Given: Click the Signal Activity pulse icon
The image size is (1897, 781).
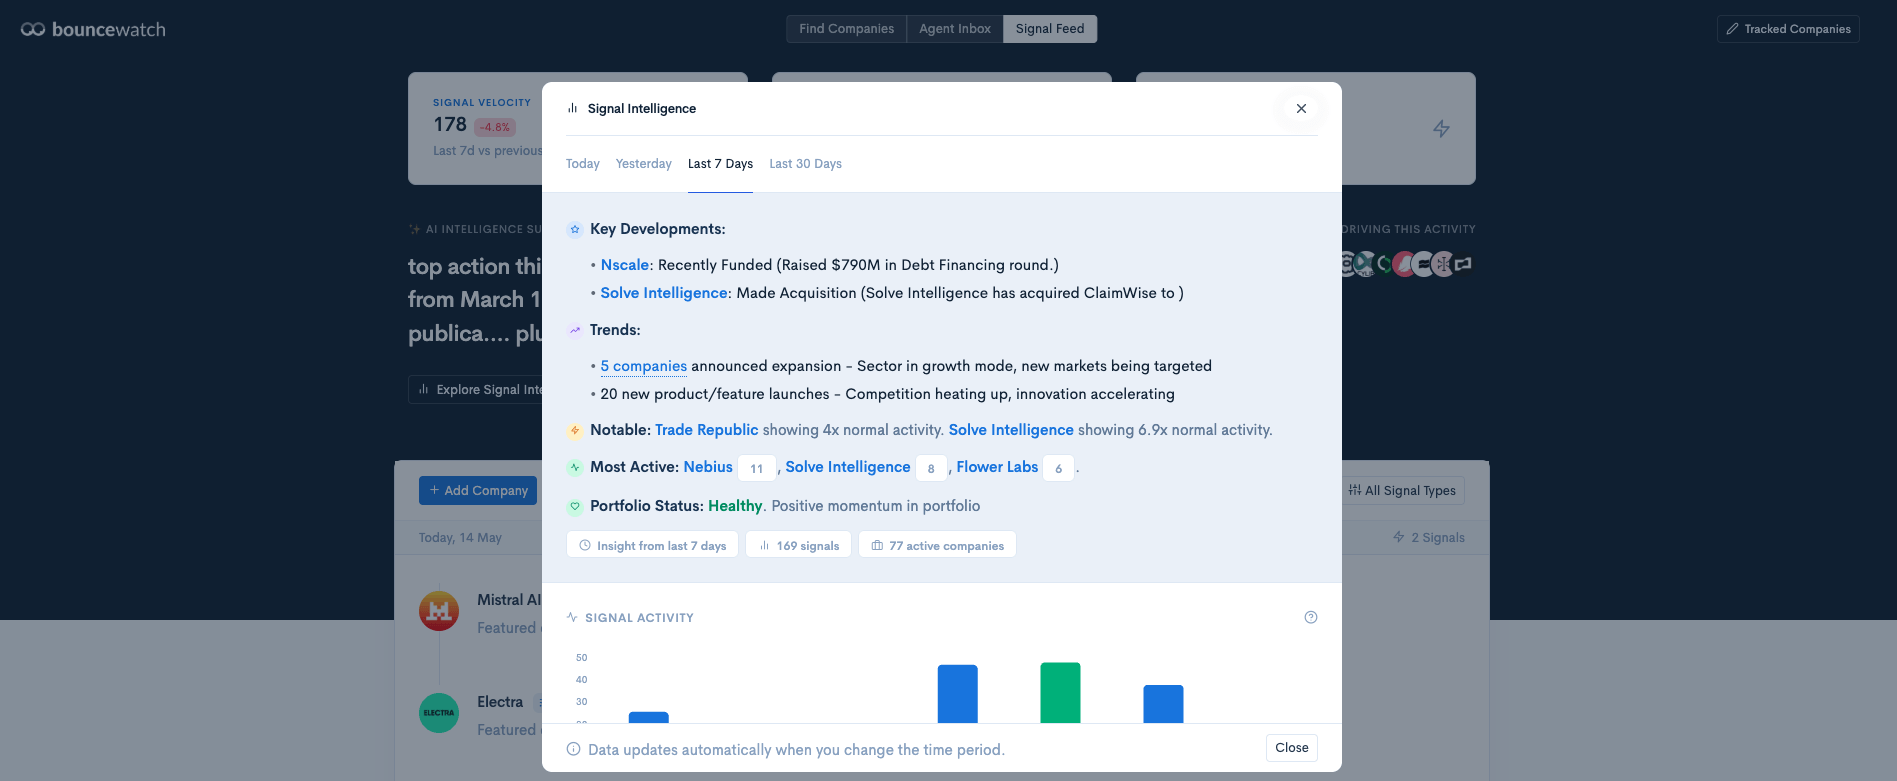Looking at the screenshot, I should pos(572,617).
